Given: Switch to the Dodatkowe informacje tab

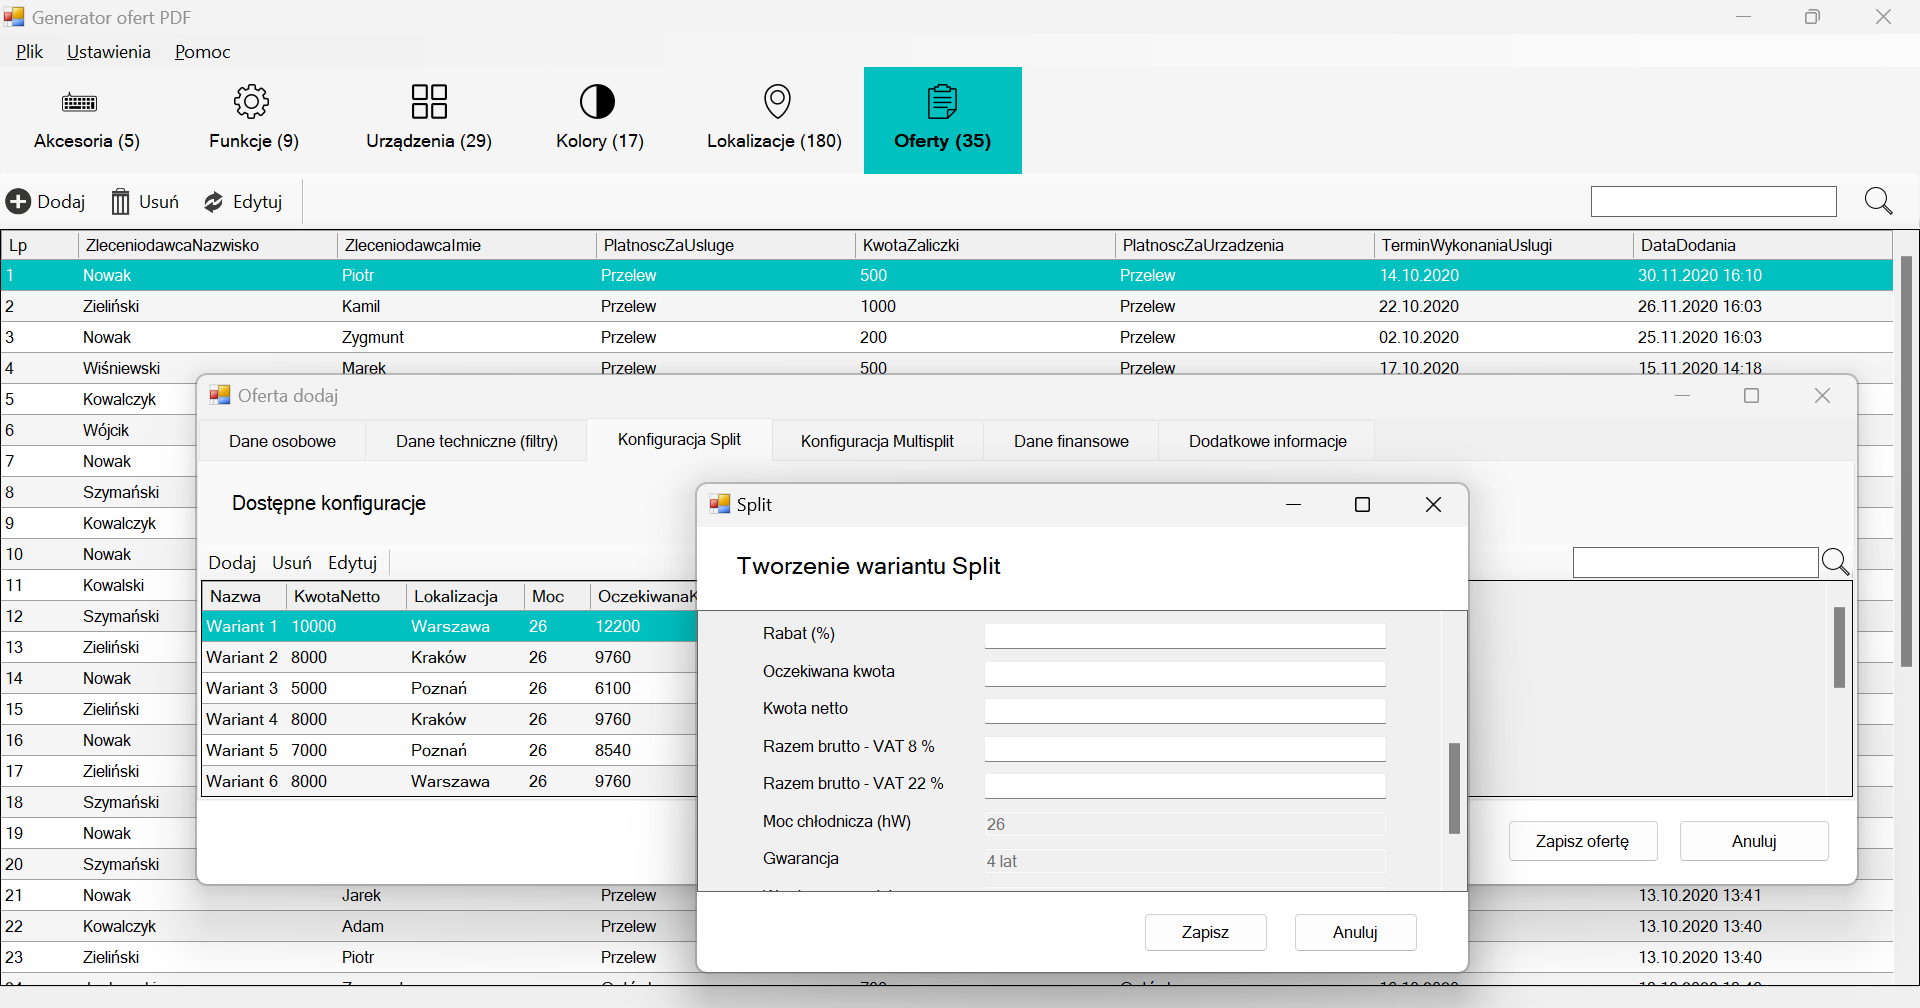Looking at the screenshot, I should (x=1267, y=441).
